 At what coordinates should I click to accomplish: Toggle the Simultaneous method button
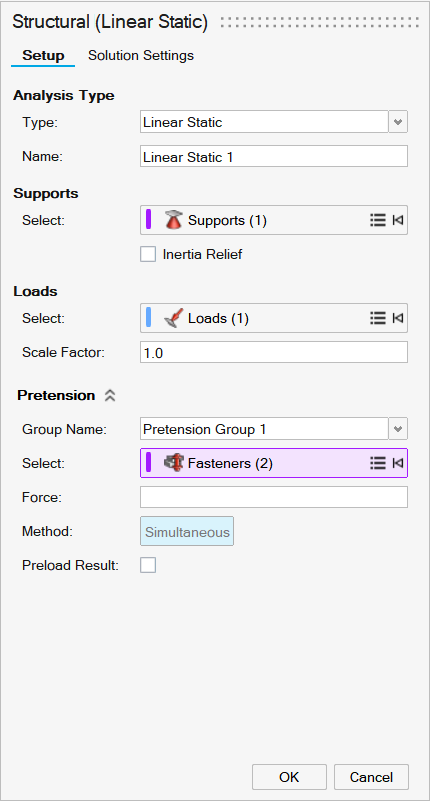point(187,531)
